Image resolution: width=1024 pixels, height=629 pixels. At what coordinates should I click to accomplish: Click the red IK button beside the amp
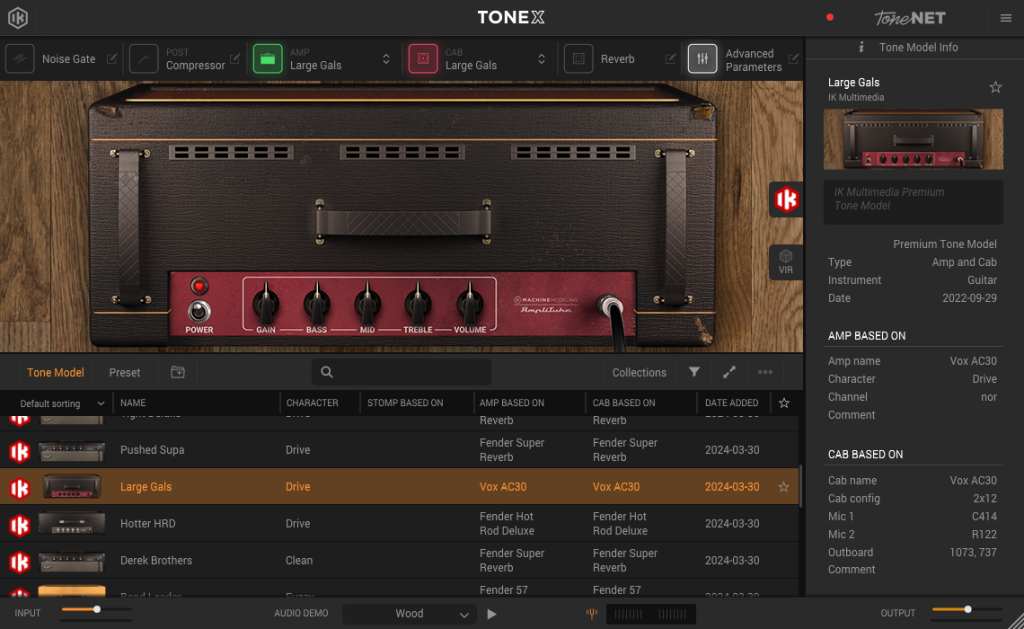(786, 199)
